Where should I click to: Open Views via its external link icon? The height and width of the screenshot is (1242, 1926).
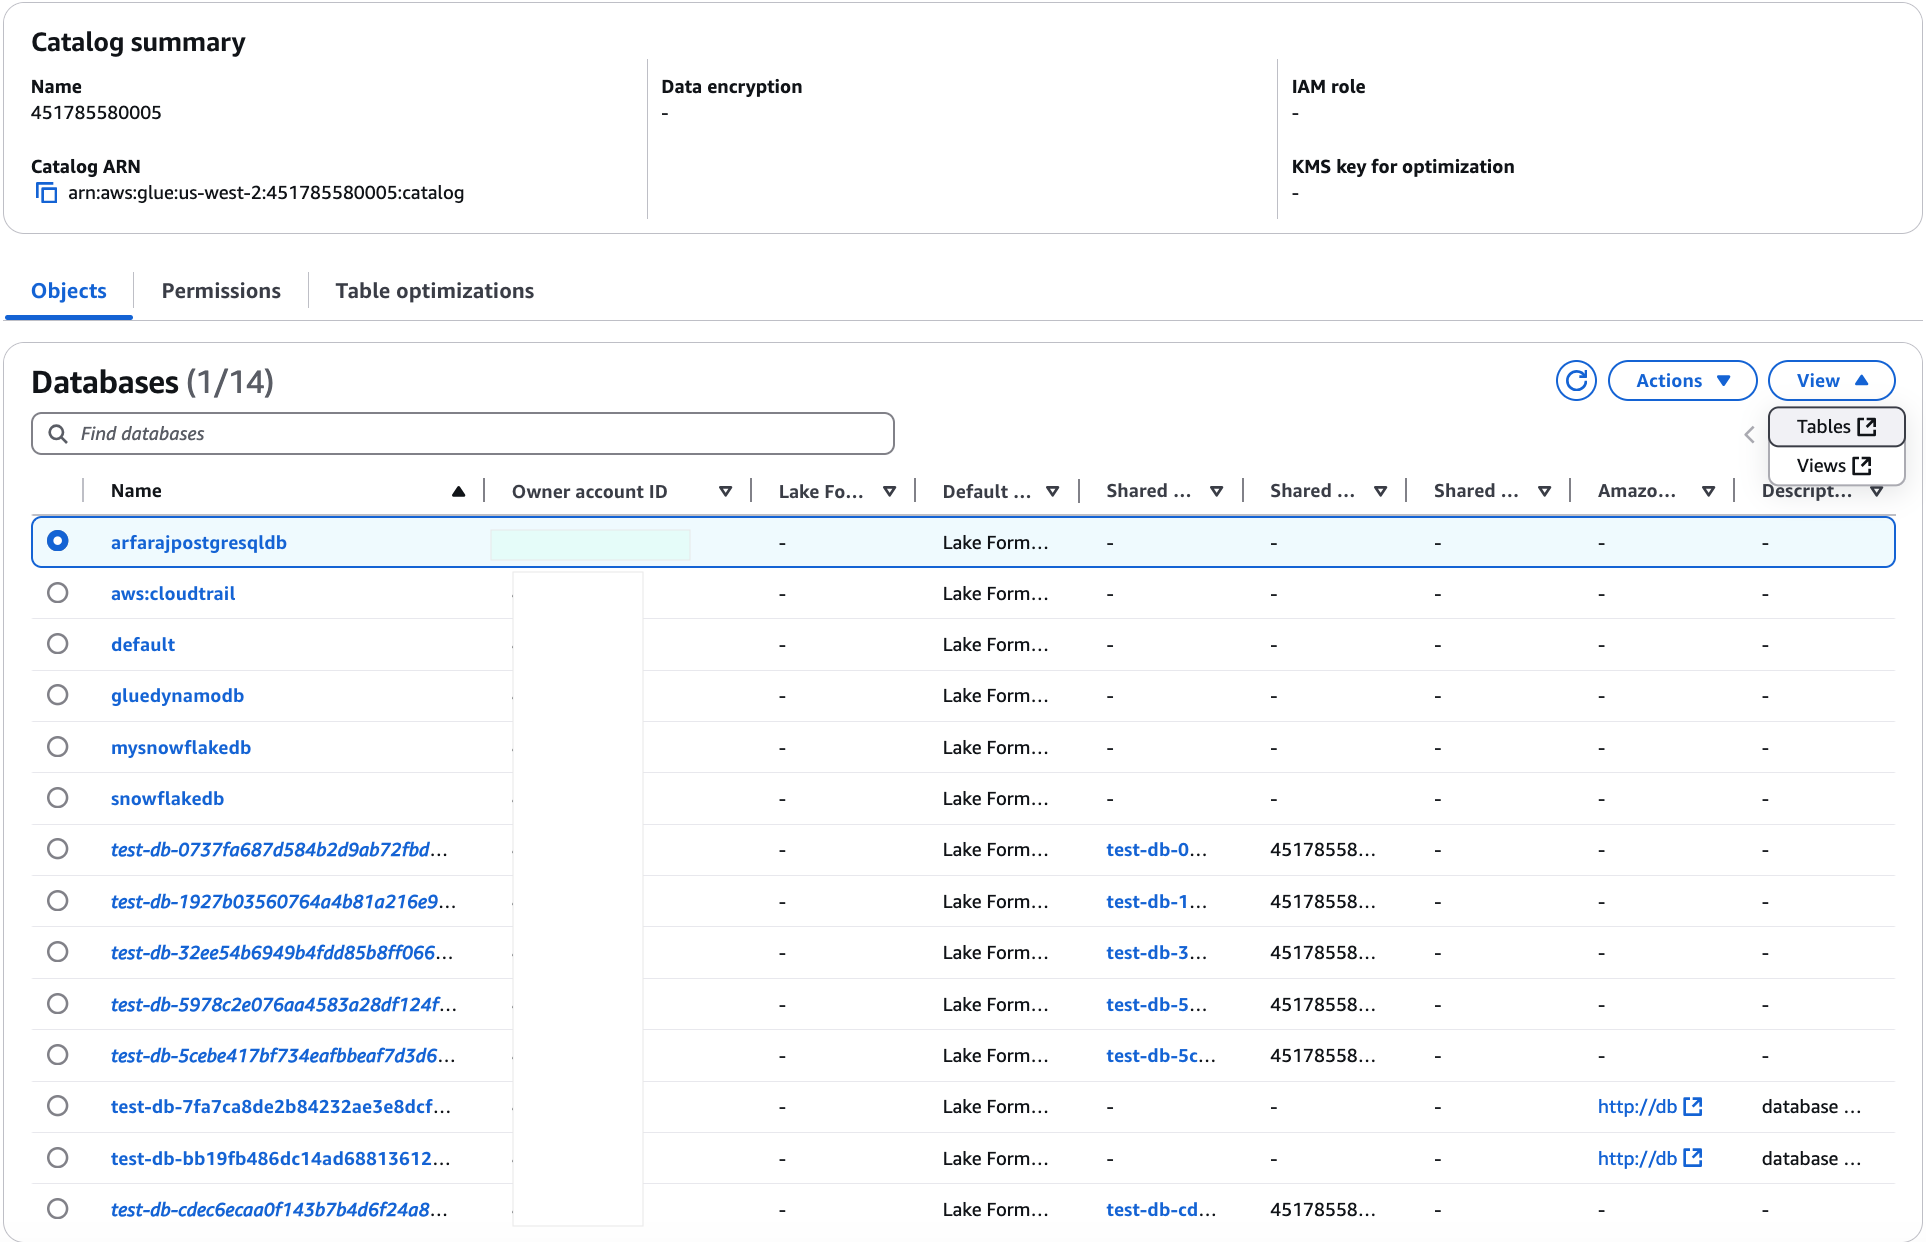click(x=1862, y=465)
